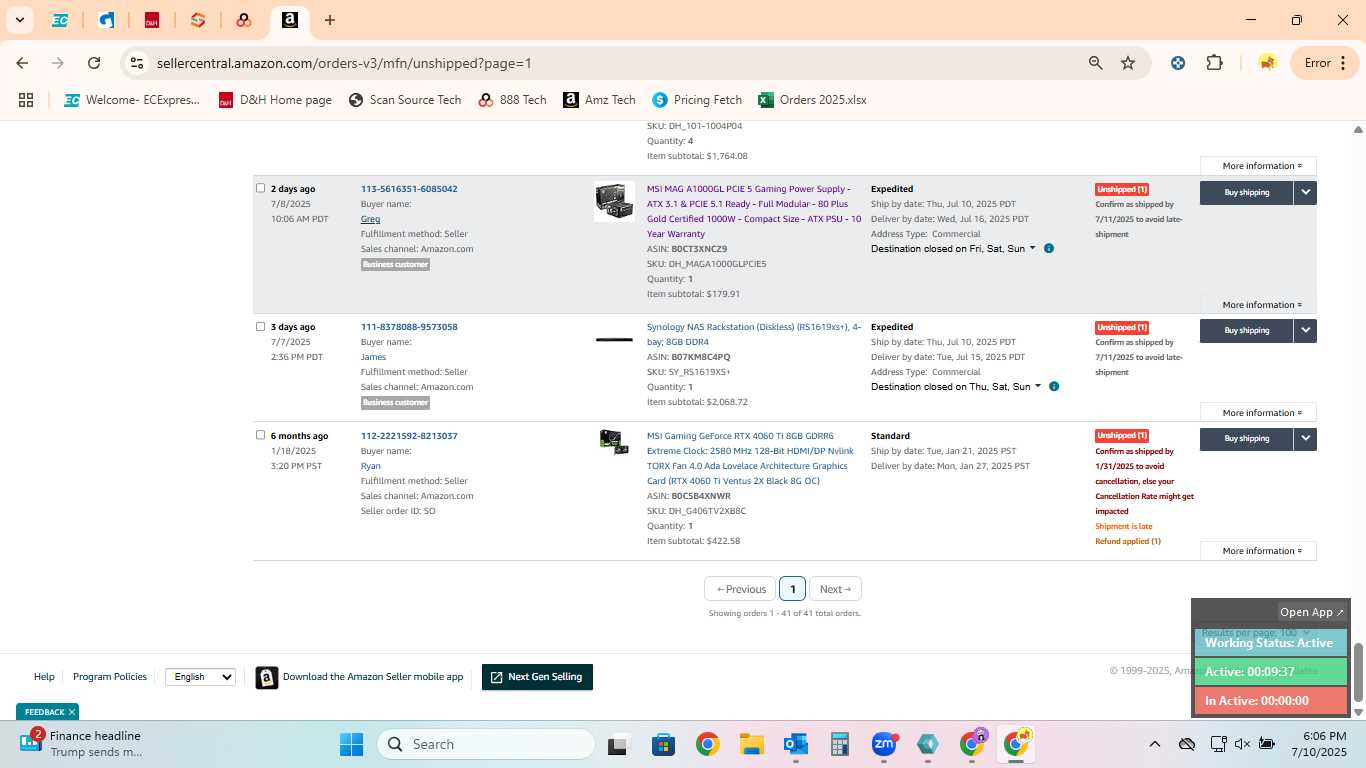Open Outlook from the taskbar
Screen dimensions: 1366x768
point(796,744)
